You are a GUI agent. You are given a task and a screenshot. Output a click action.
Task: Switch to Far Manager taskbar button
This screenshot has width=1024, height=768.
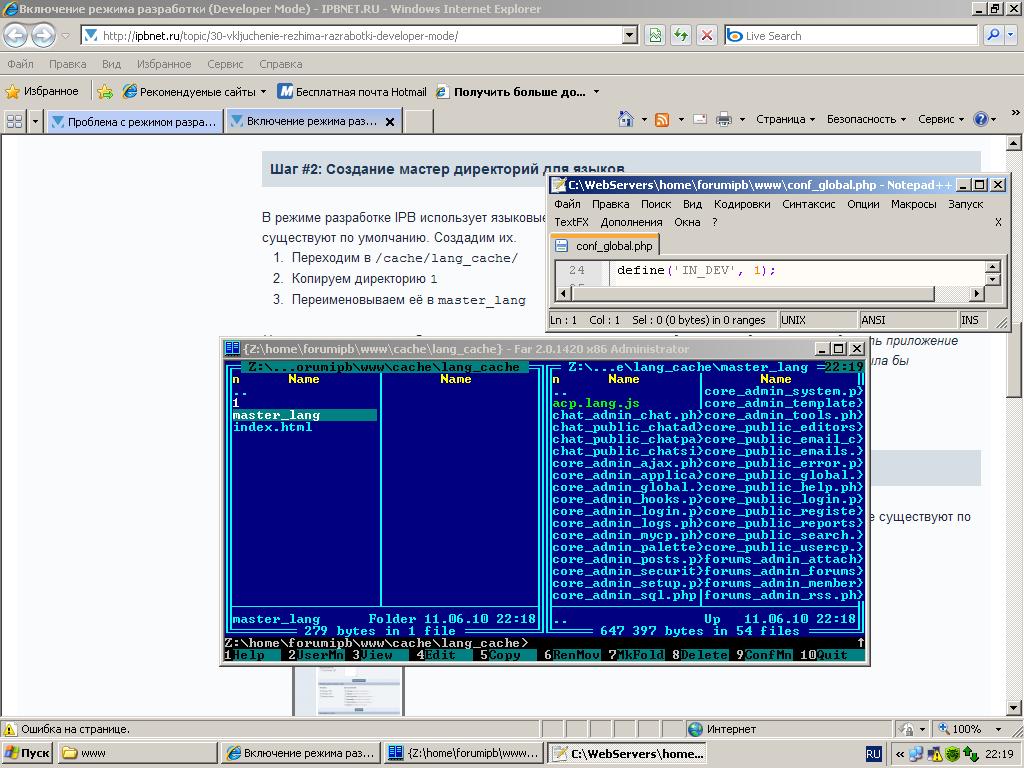[463, 753]
